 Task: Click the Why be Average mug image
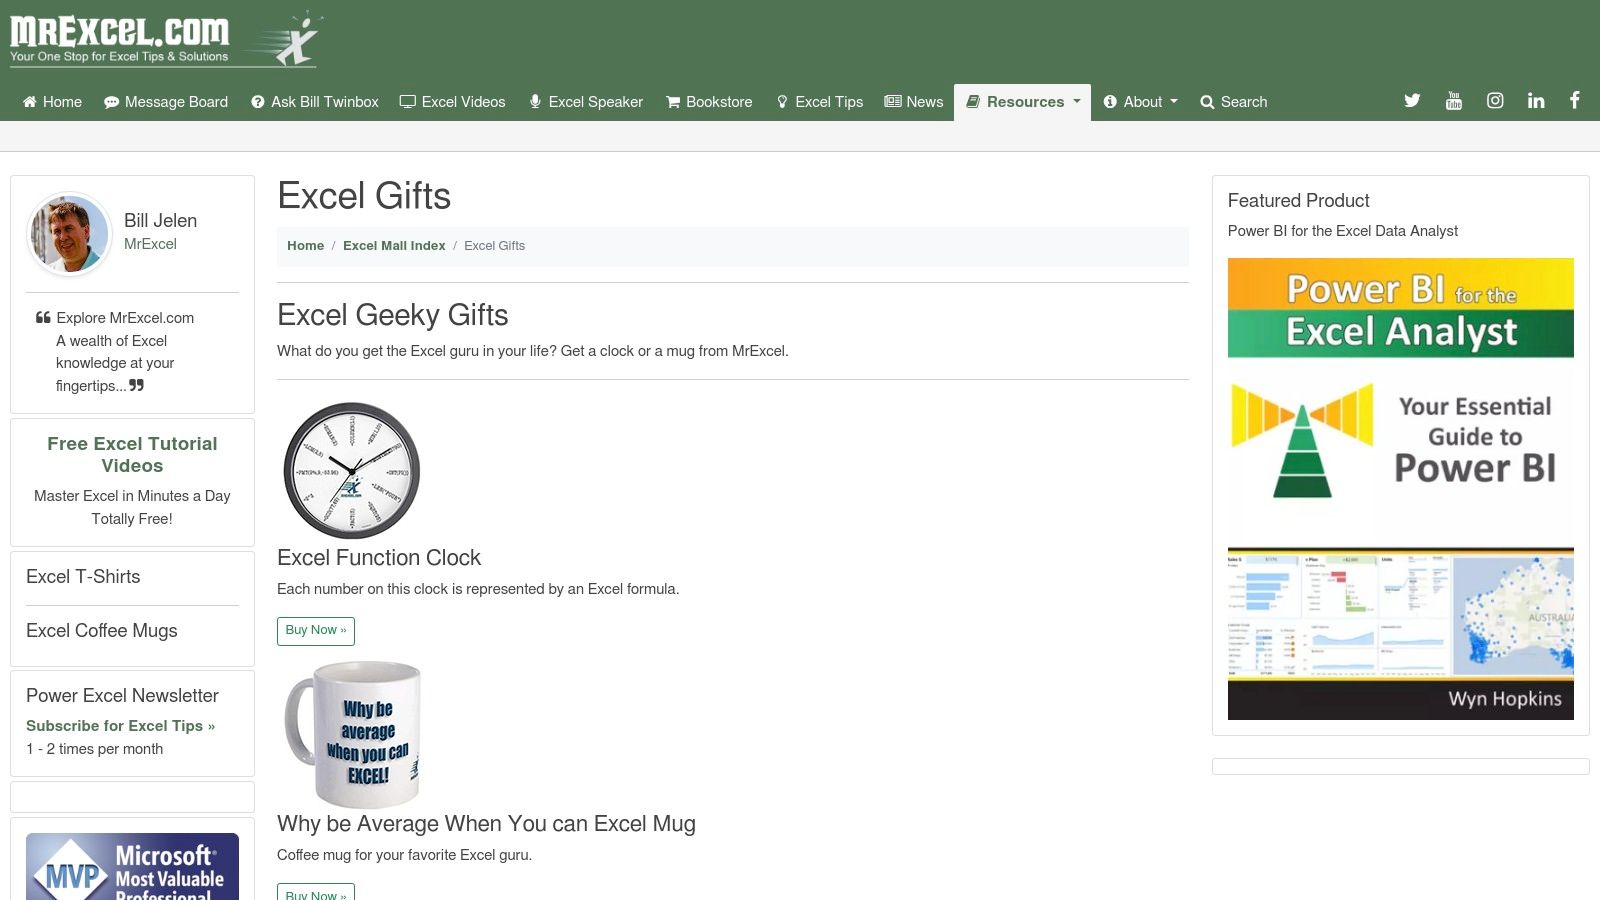(x=352, y=734)
